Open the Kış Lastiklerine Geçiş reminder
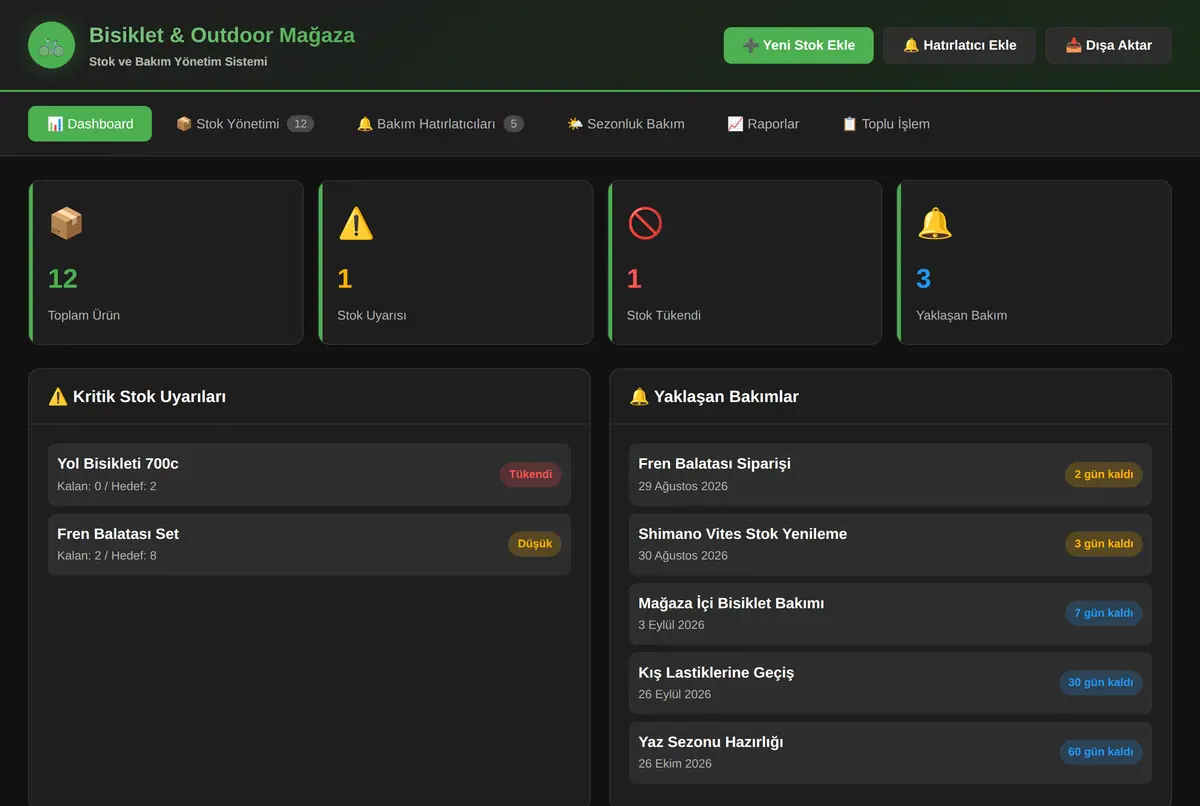This screenshot has height=806, width=1200. point(890,683)
